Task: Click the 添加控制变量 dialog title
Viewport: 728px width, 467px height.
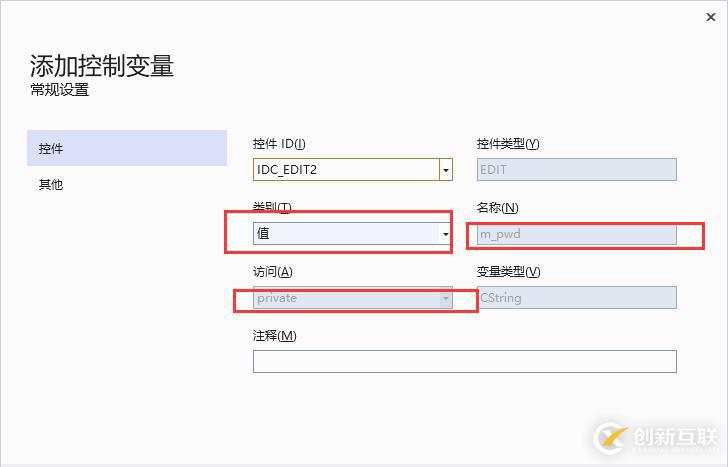Action: click(102, 66)
